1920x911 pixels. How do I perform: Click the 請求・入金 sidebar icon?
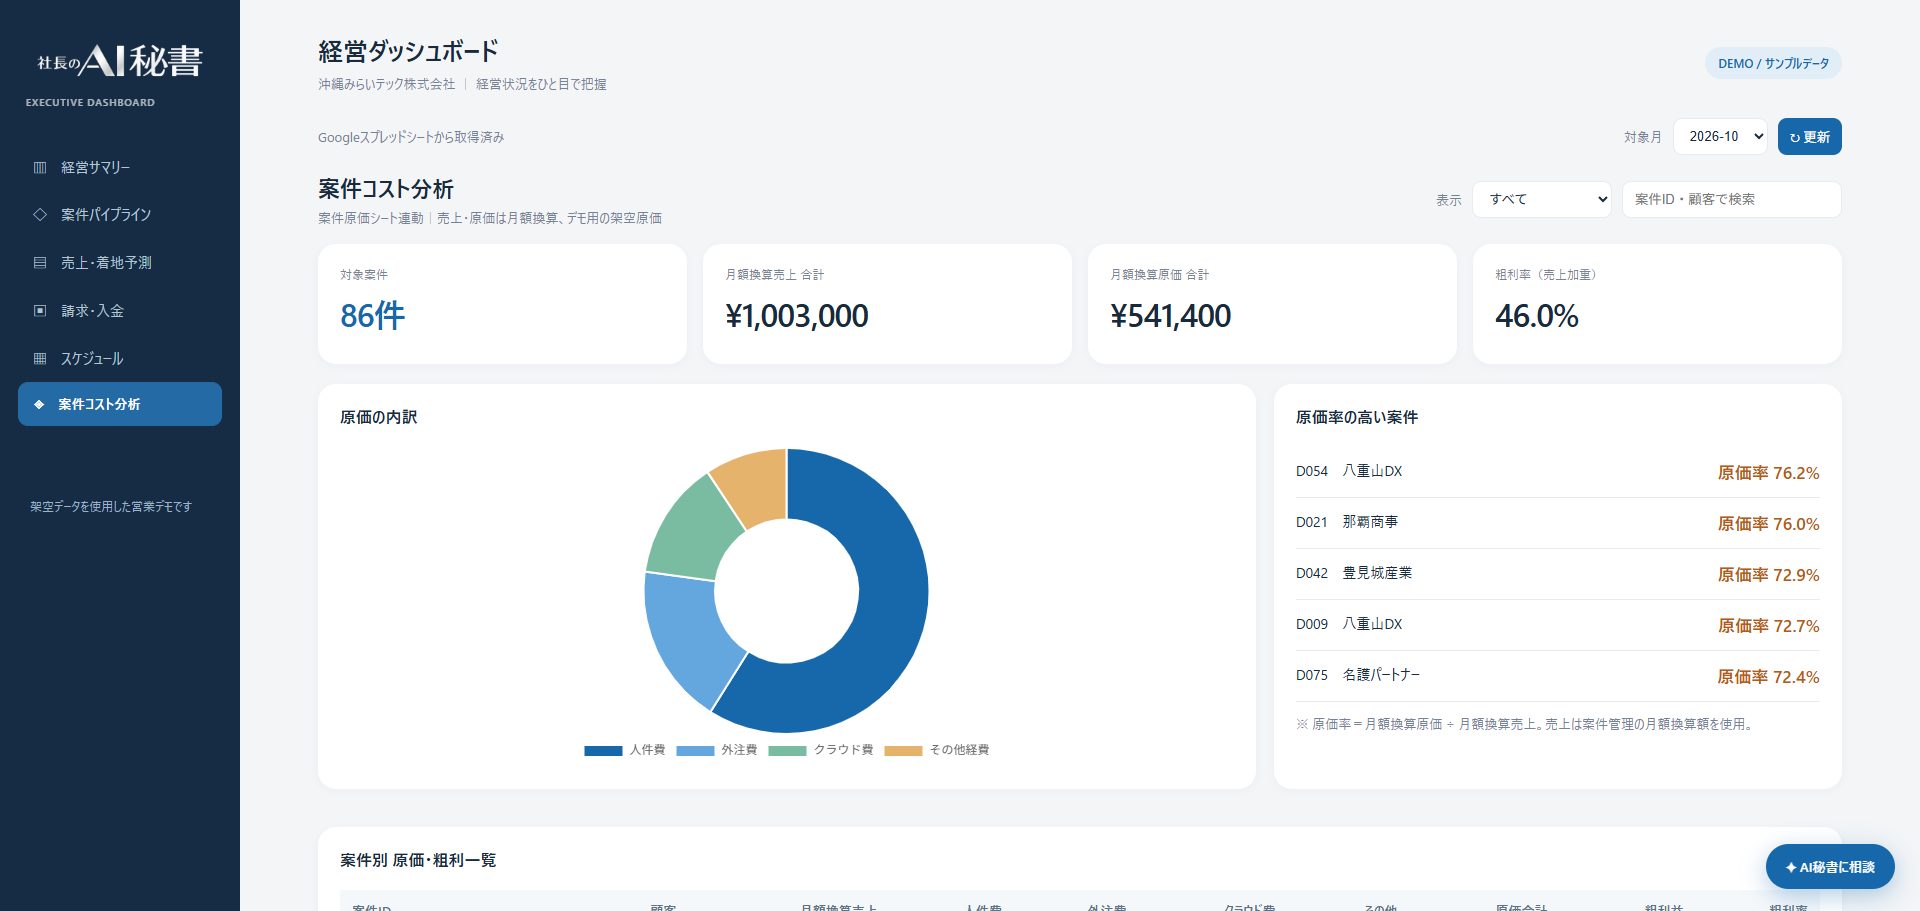point(40,310)
